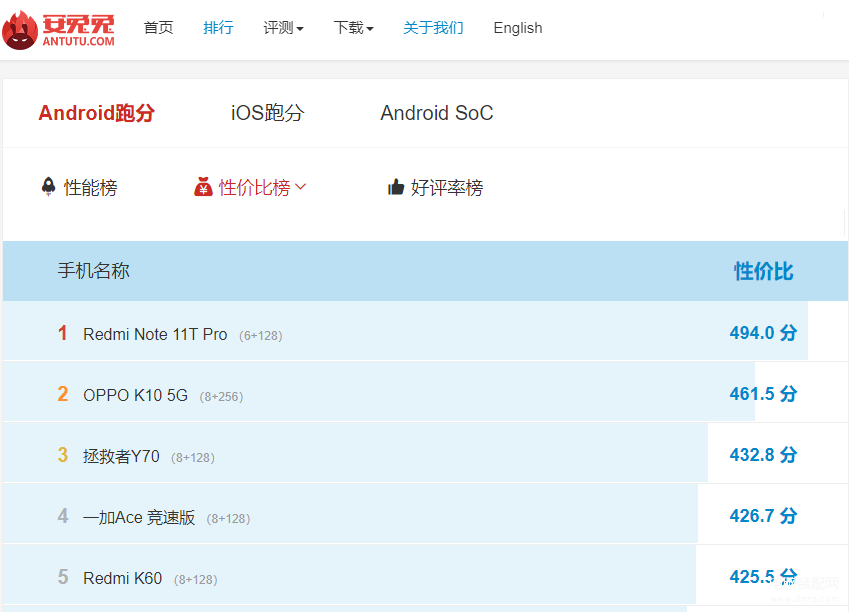Open Redmi Note 11T Pro entry
The height and width of the screenshot is (612, 849).
155,334
